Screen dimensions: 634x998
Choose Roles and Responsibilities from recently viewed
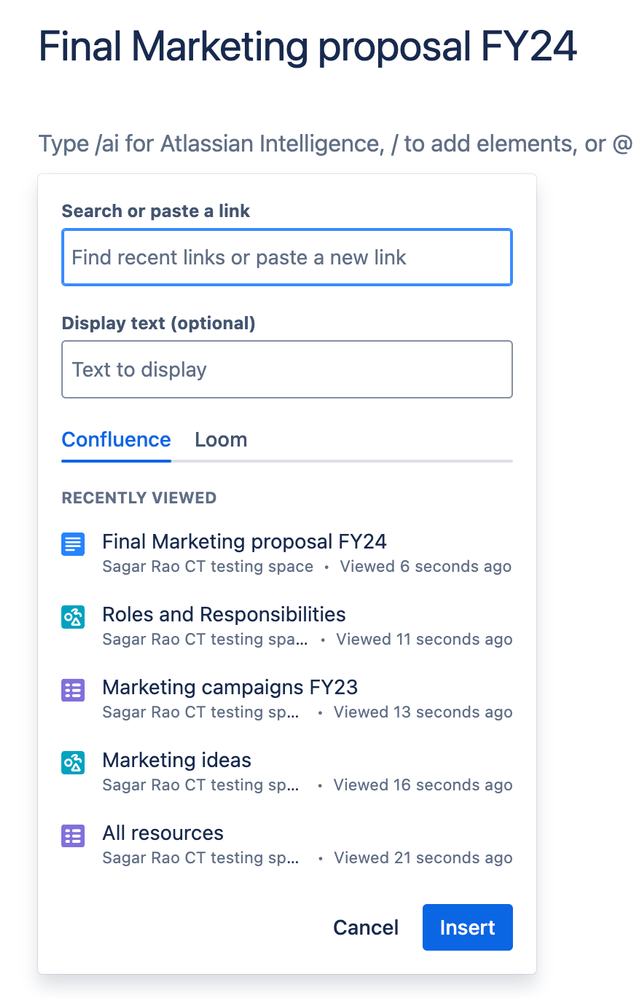[224, 615]
